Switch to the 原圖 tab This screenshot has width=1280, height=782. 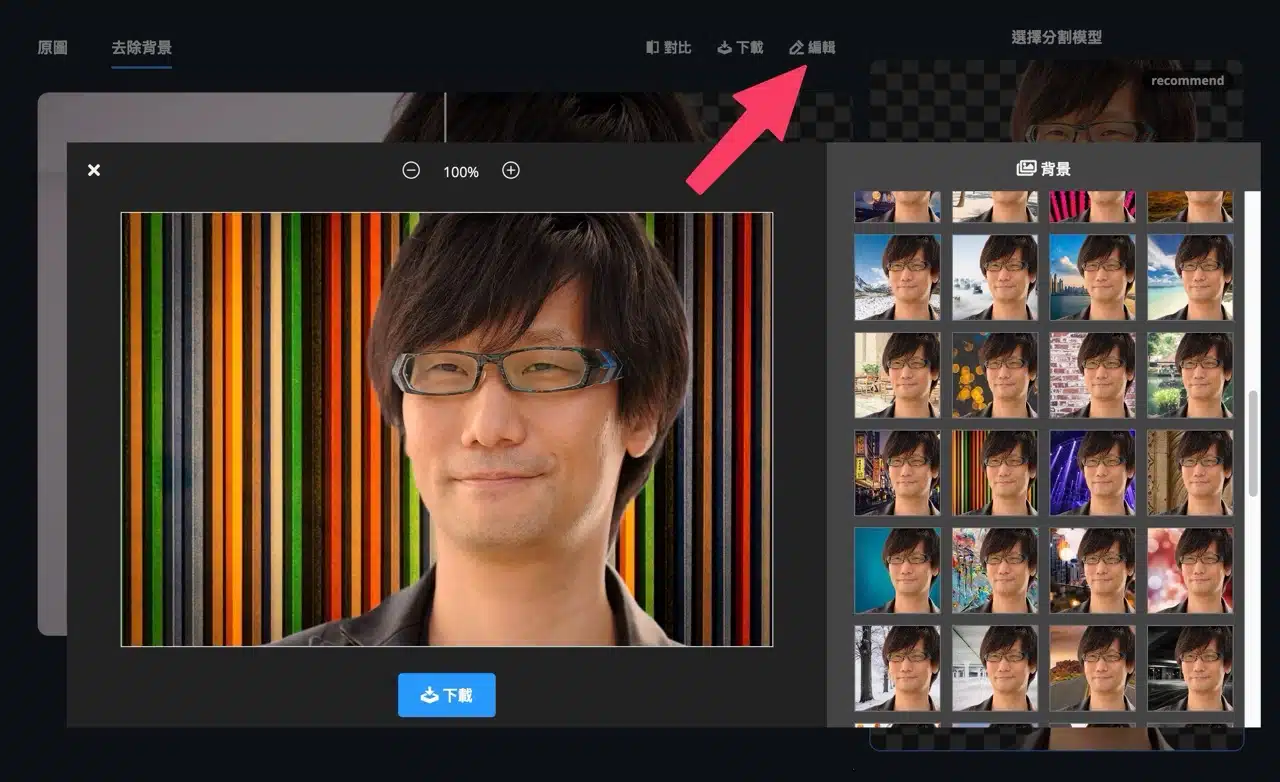pos(53,47)
